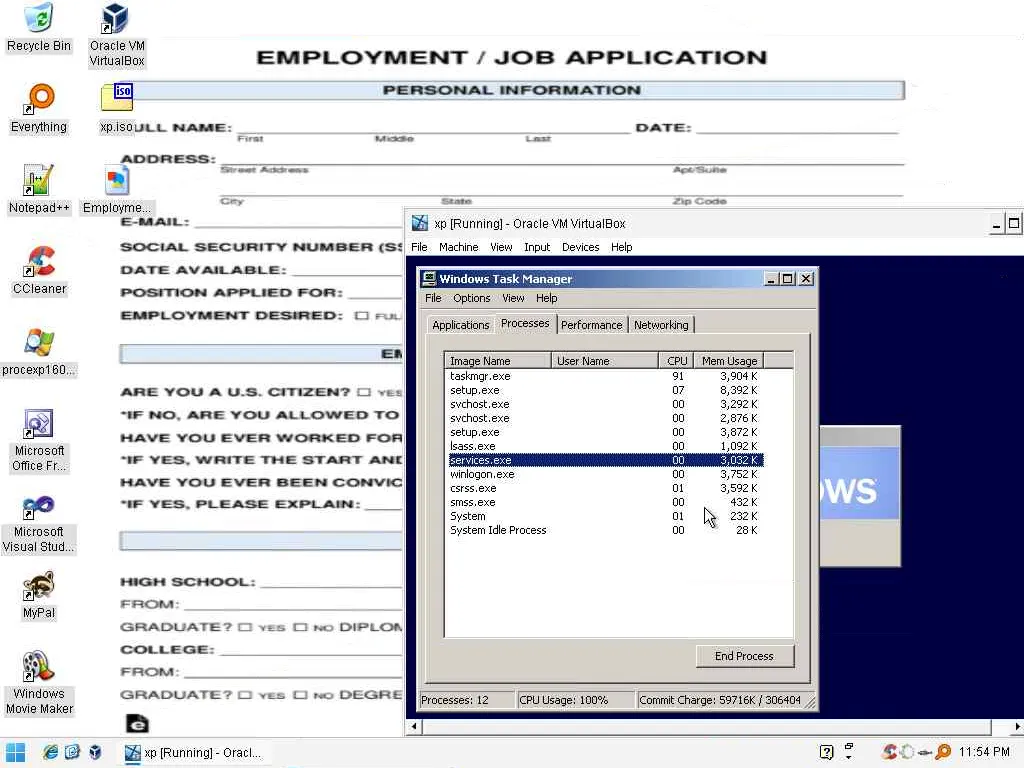This screenshot has height=768, width=1024.
Task: Open the View menu in Task Manager
Action: coord(513,298)
